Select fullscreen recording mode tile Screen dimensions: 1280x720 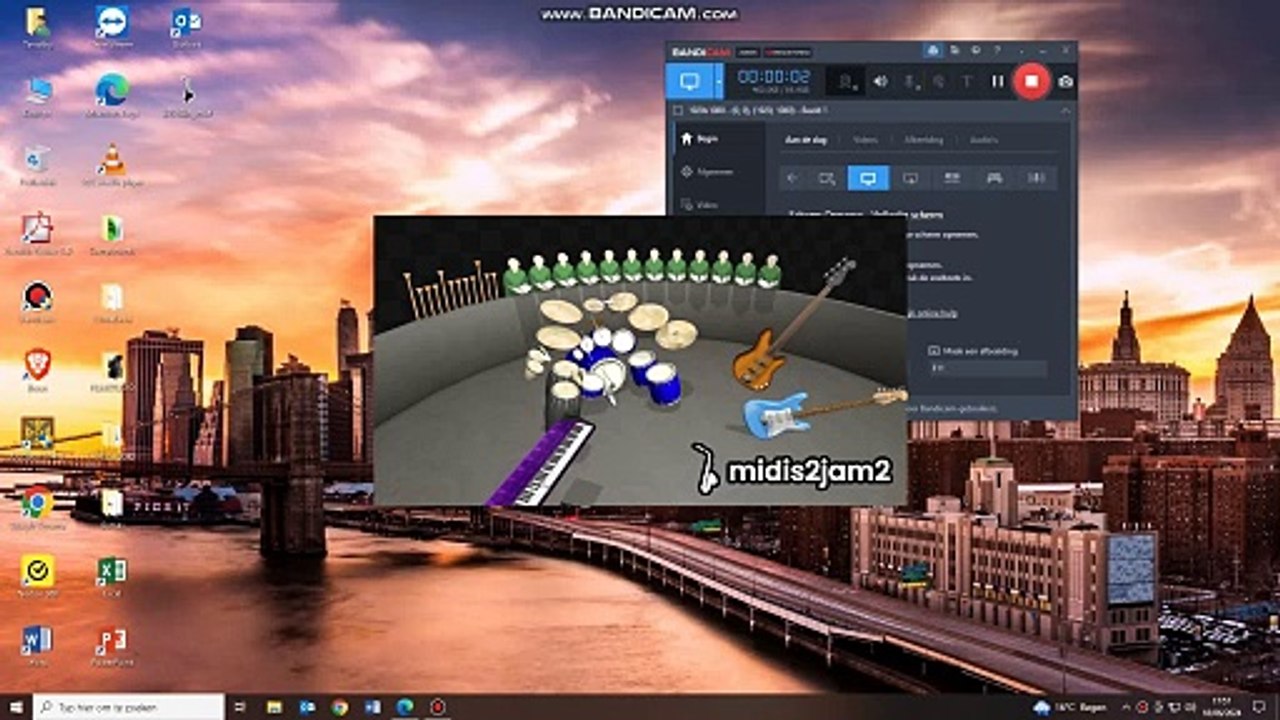(x=868, y=178)
